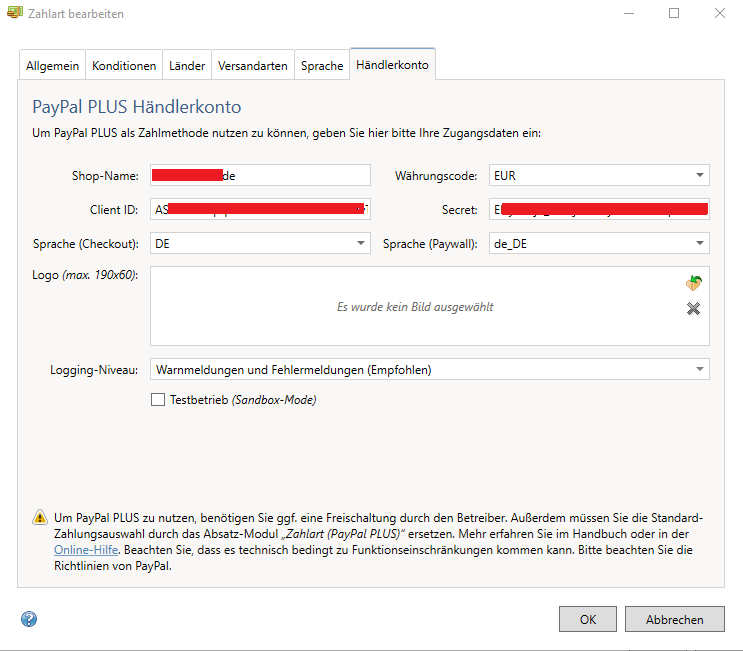Enable Testbetrieb Sandbox-Mode checkbox
Viewport: 743px width, 651px height.
158,400
